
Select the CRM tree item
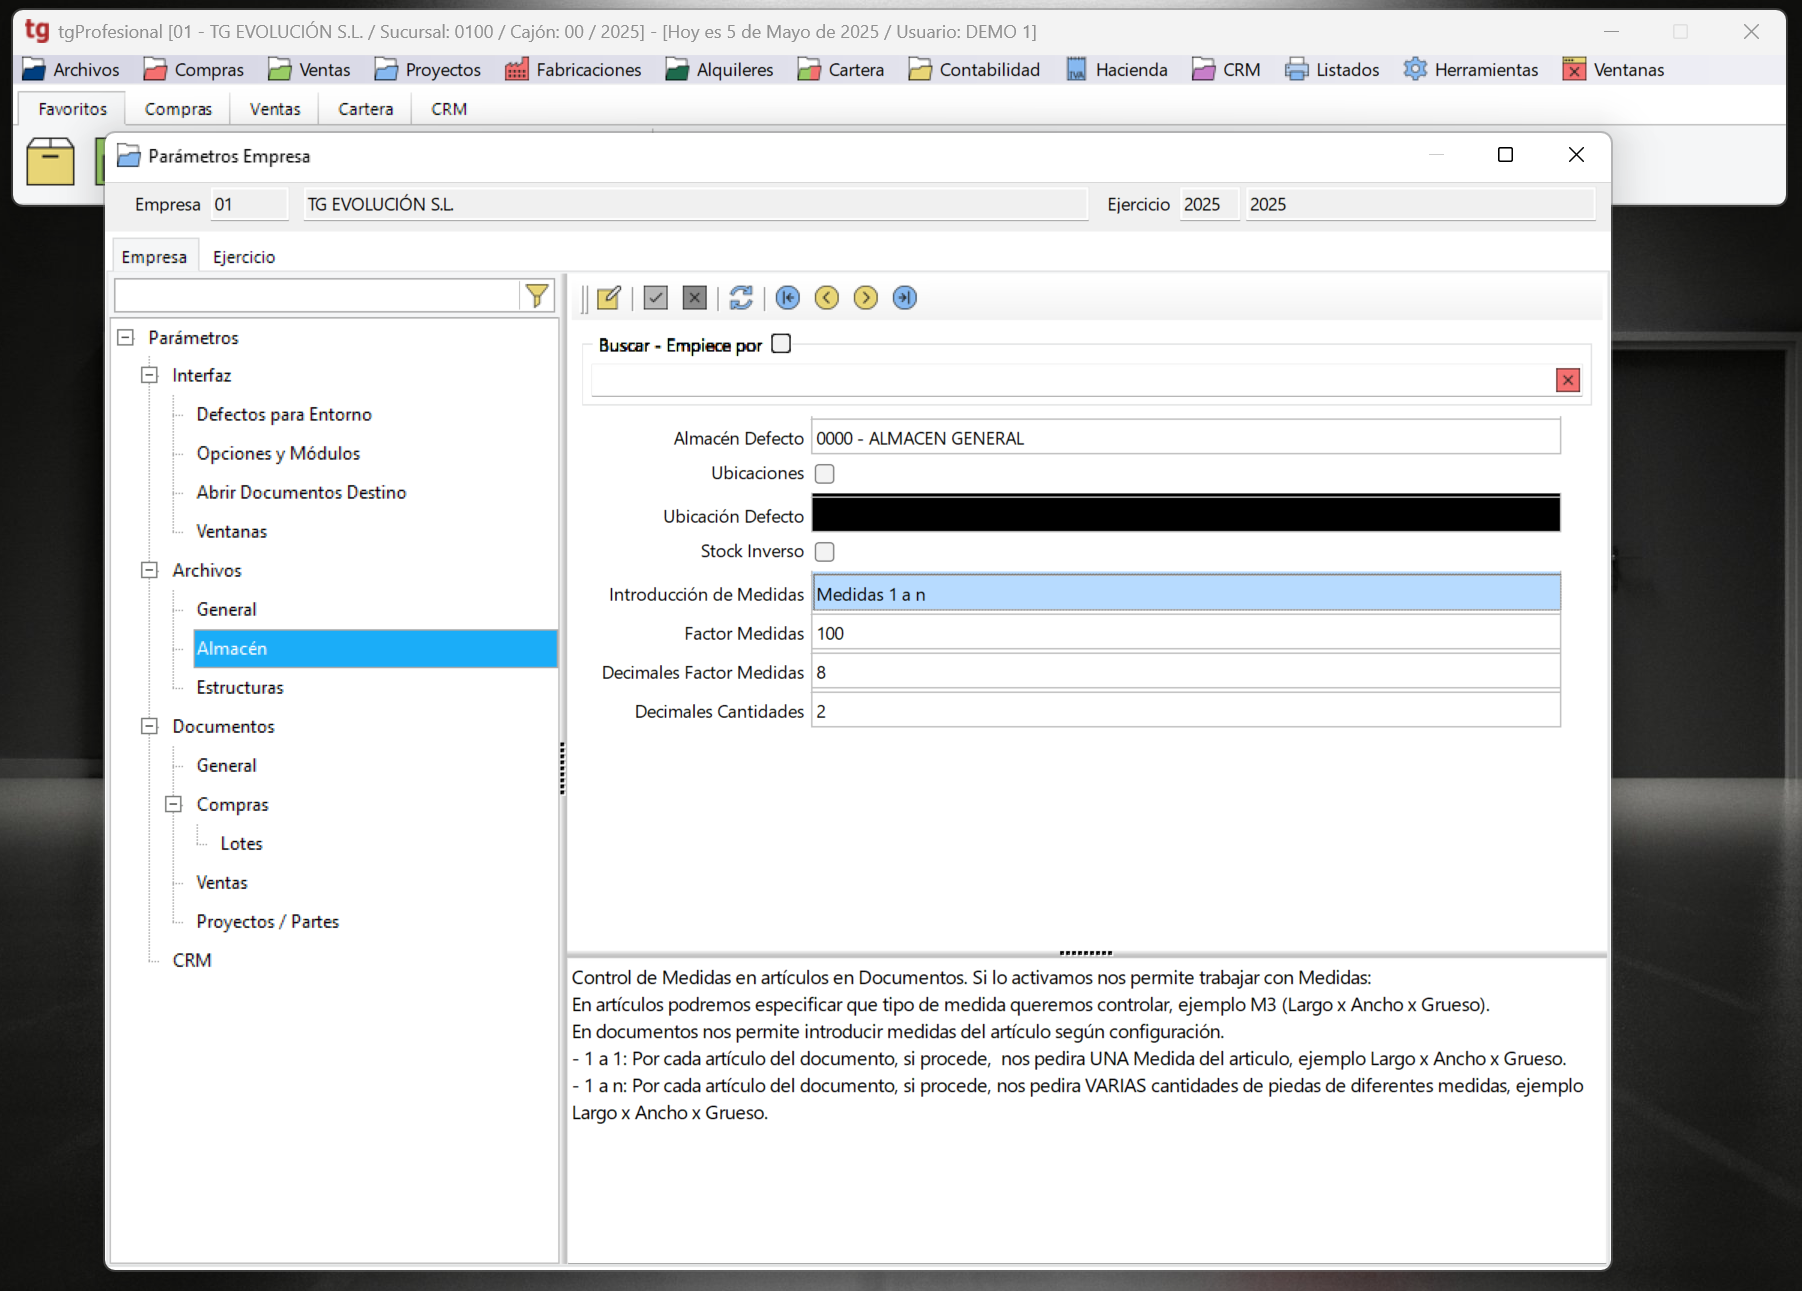192,960
